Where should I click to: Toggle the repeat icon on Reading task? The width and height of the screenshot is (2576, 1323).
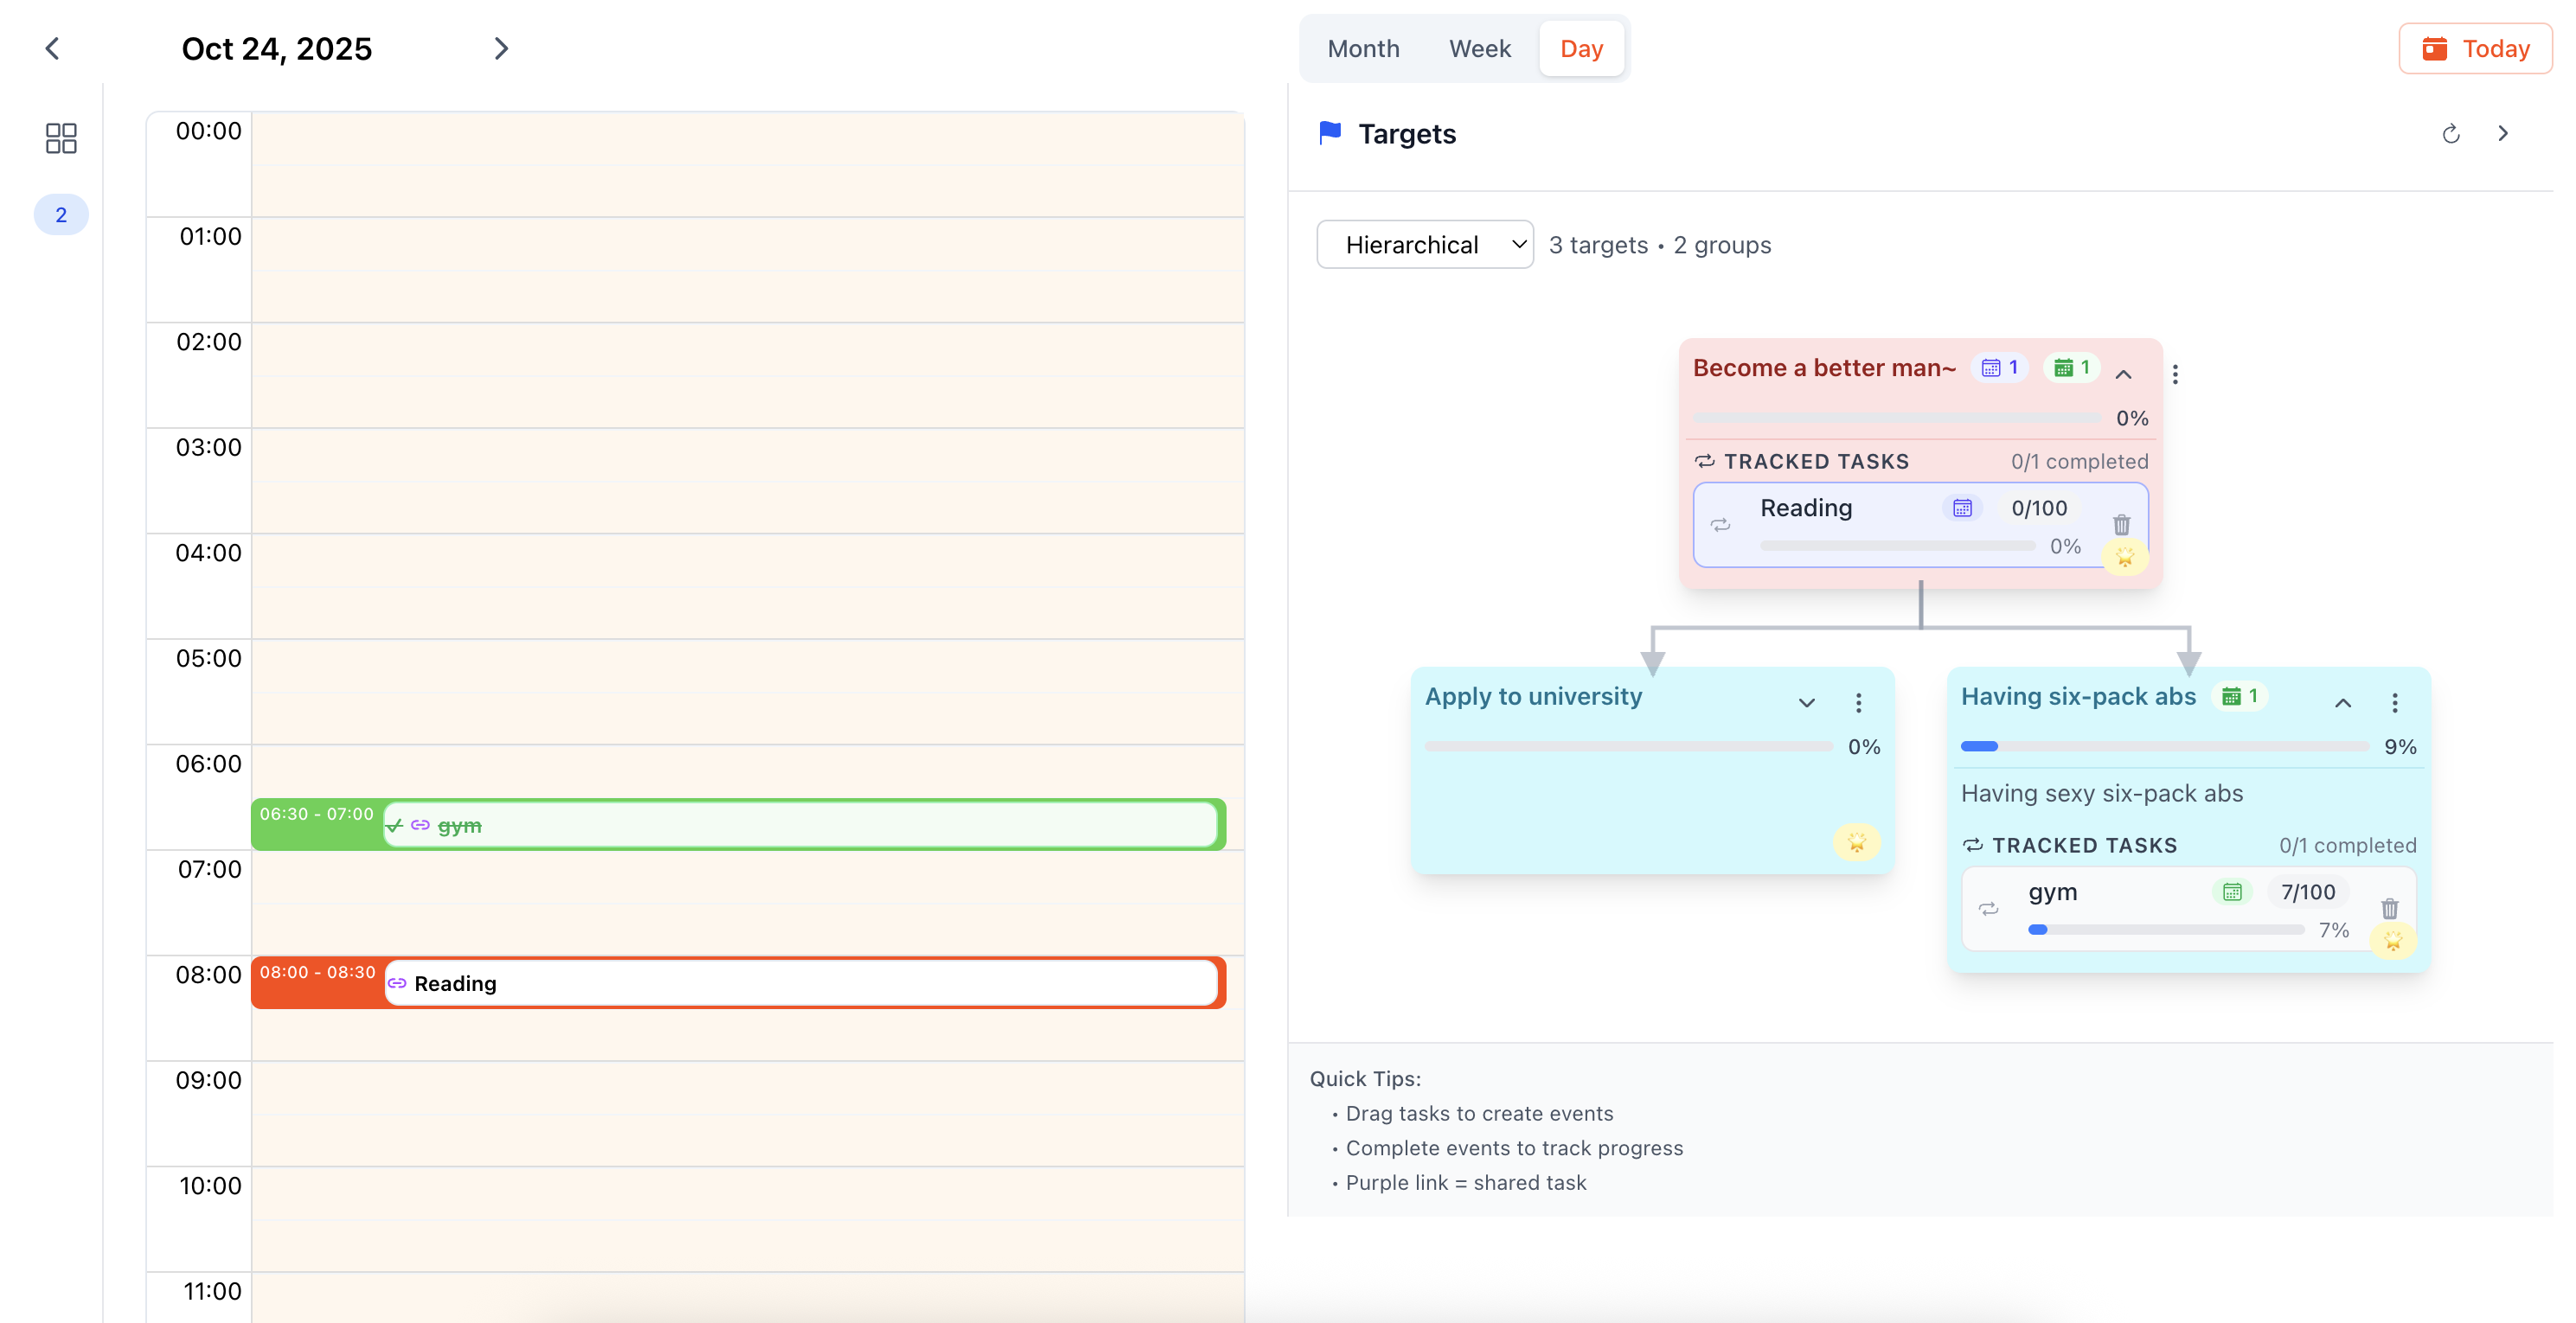[1720, 525]
